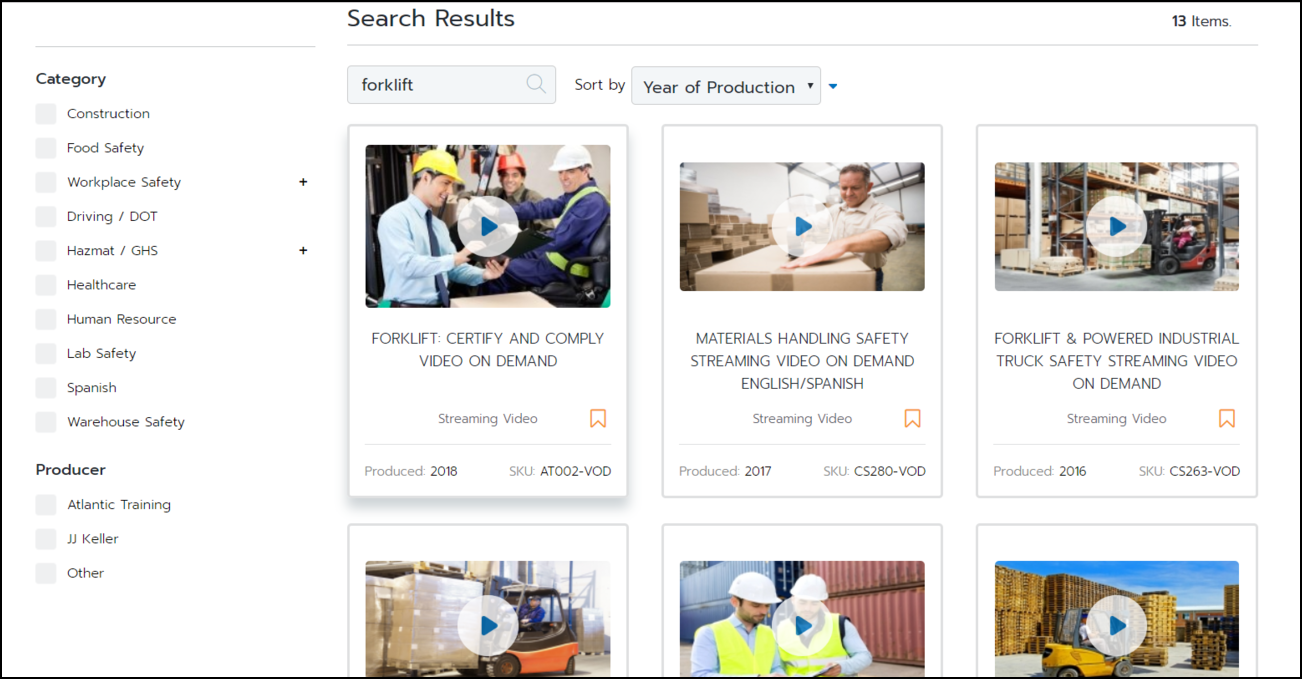Play the video with two hard-hat workers
This screenshot has height=679, width=1302.
[802, 625]
